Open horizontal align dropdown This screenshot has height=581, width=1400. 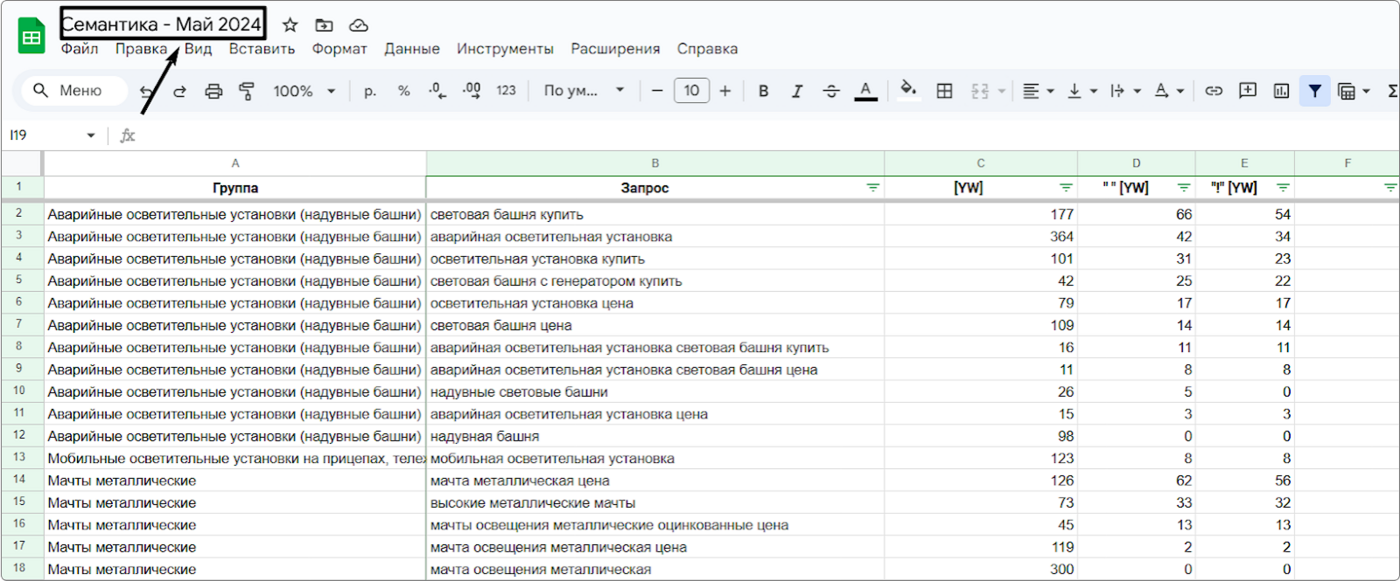pos(1038,91)
